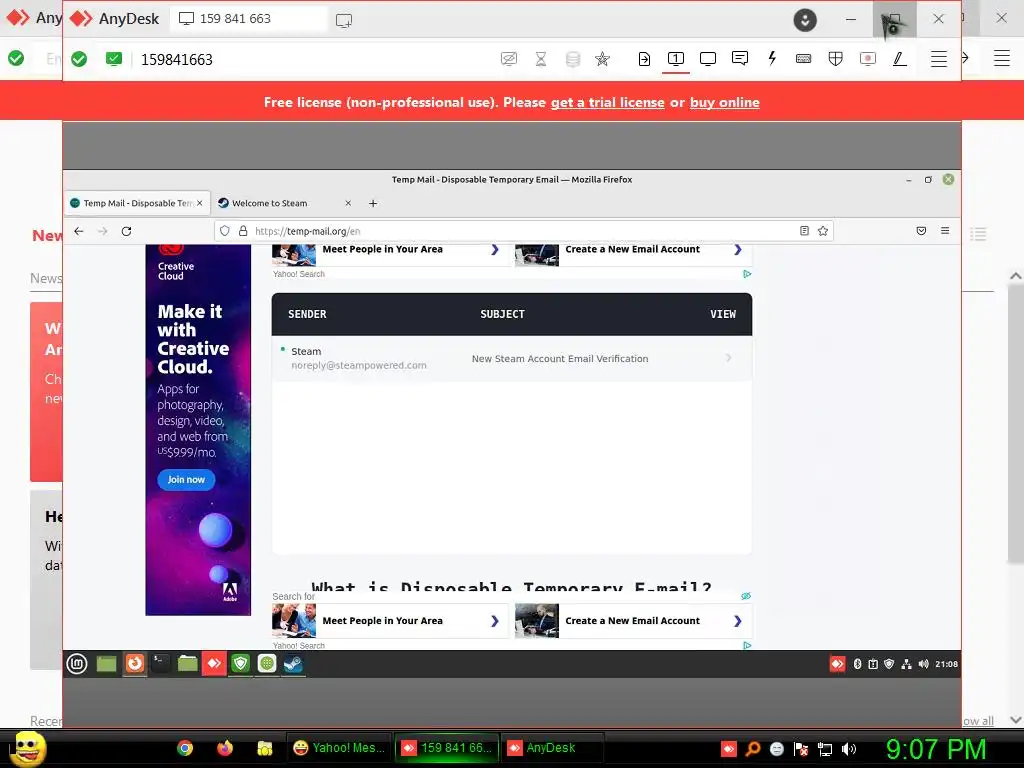Open the AnyDesk actions lightning icon
The height and width of the screenshot is (768, 1024).
click(772, 59)
